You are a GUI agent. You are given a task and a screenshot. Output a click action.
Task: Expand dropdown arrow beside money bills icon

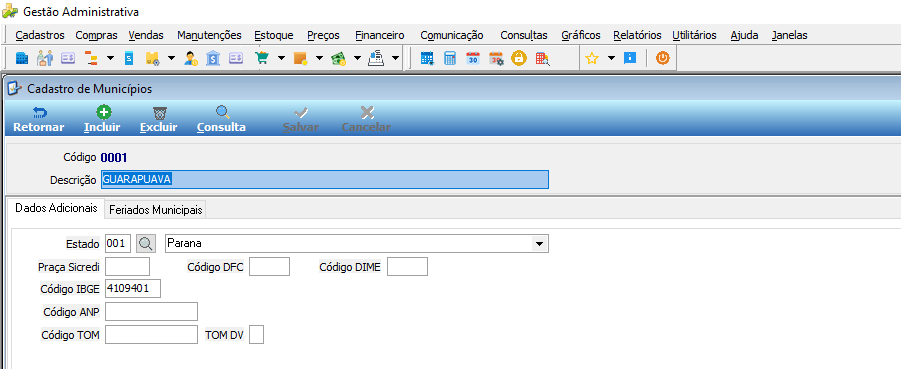click(x=357, y=58)
